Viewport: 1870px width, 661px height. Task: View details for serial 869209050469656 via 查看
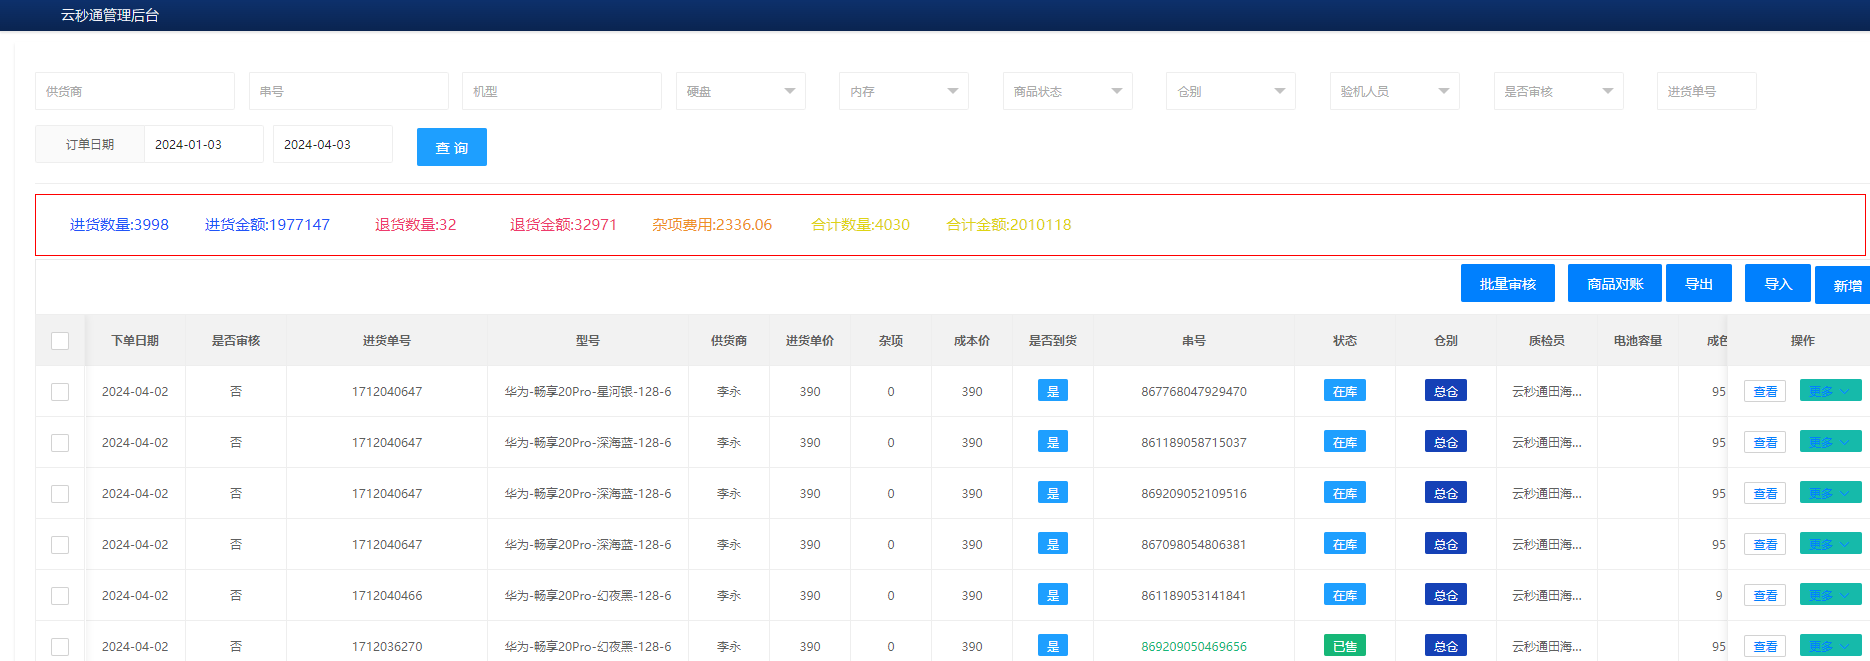(x=1765, y=647)
